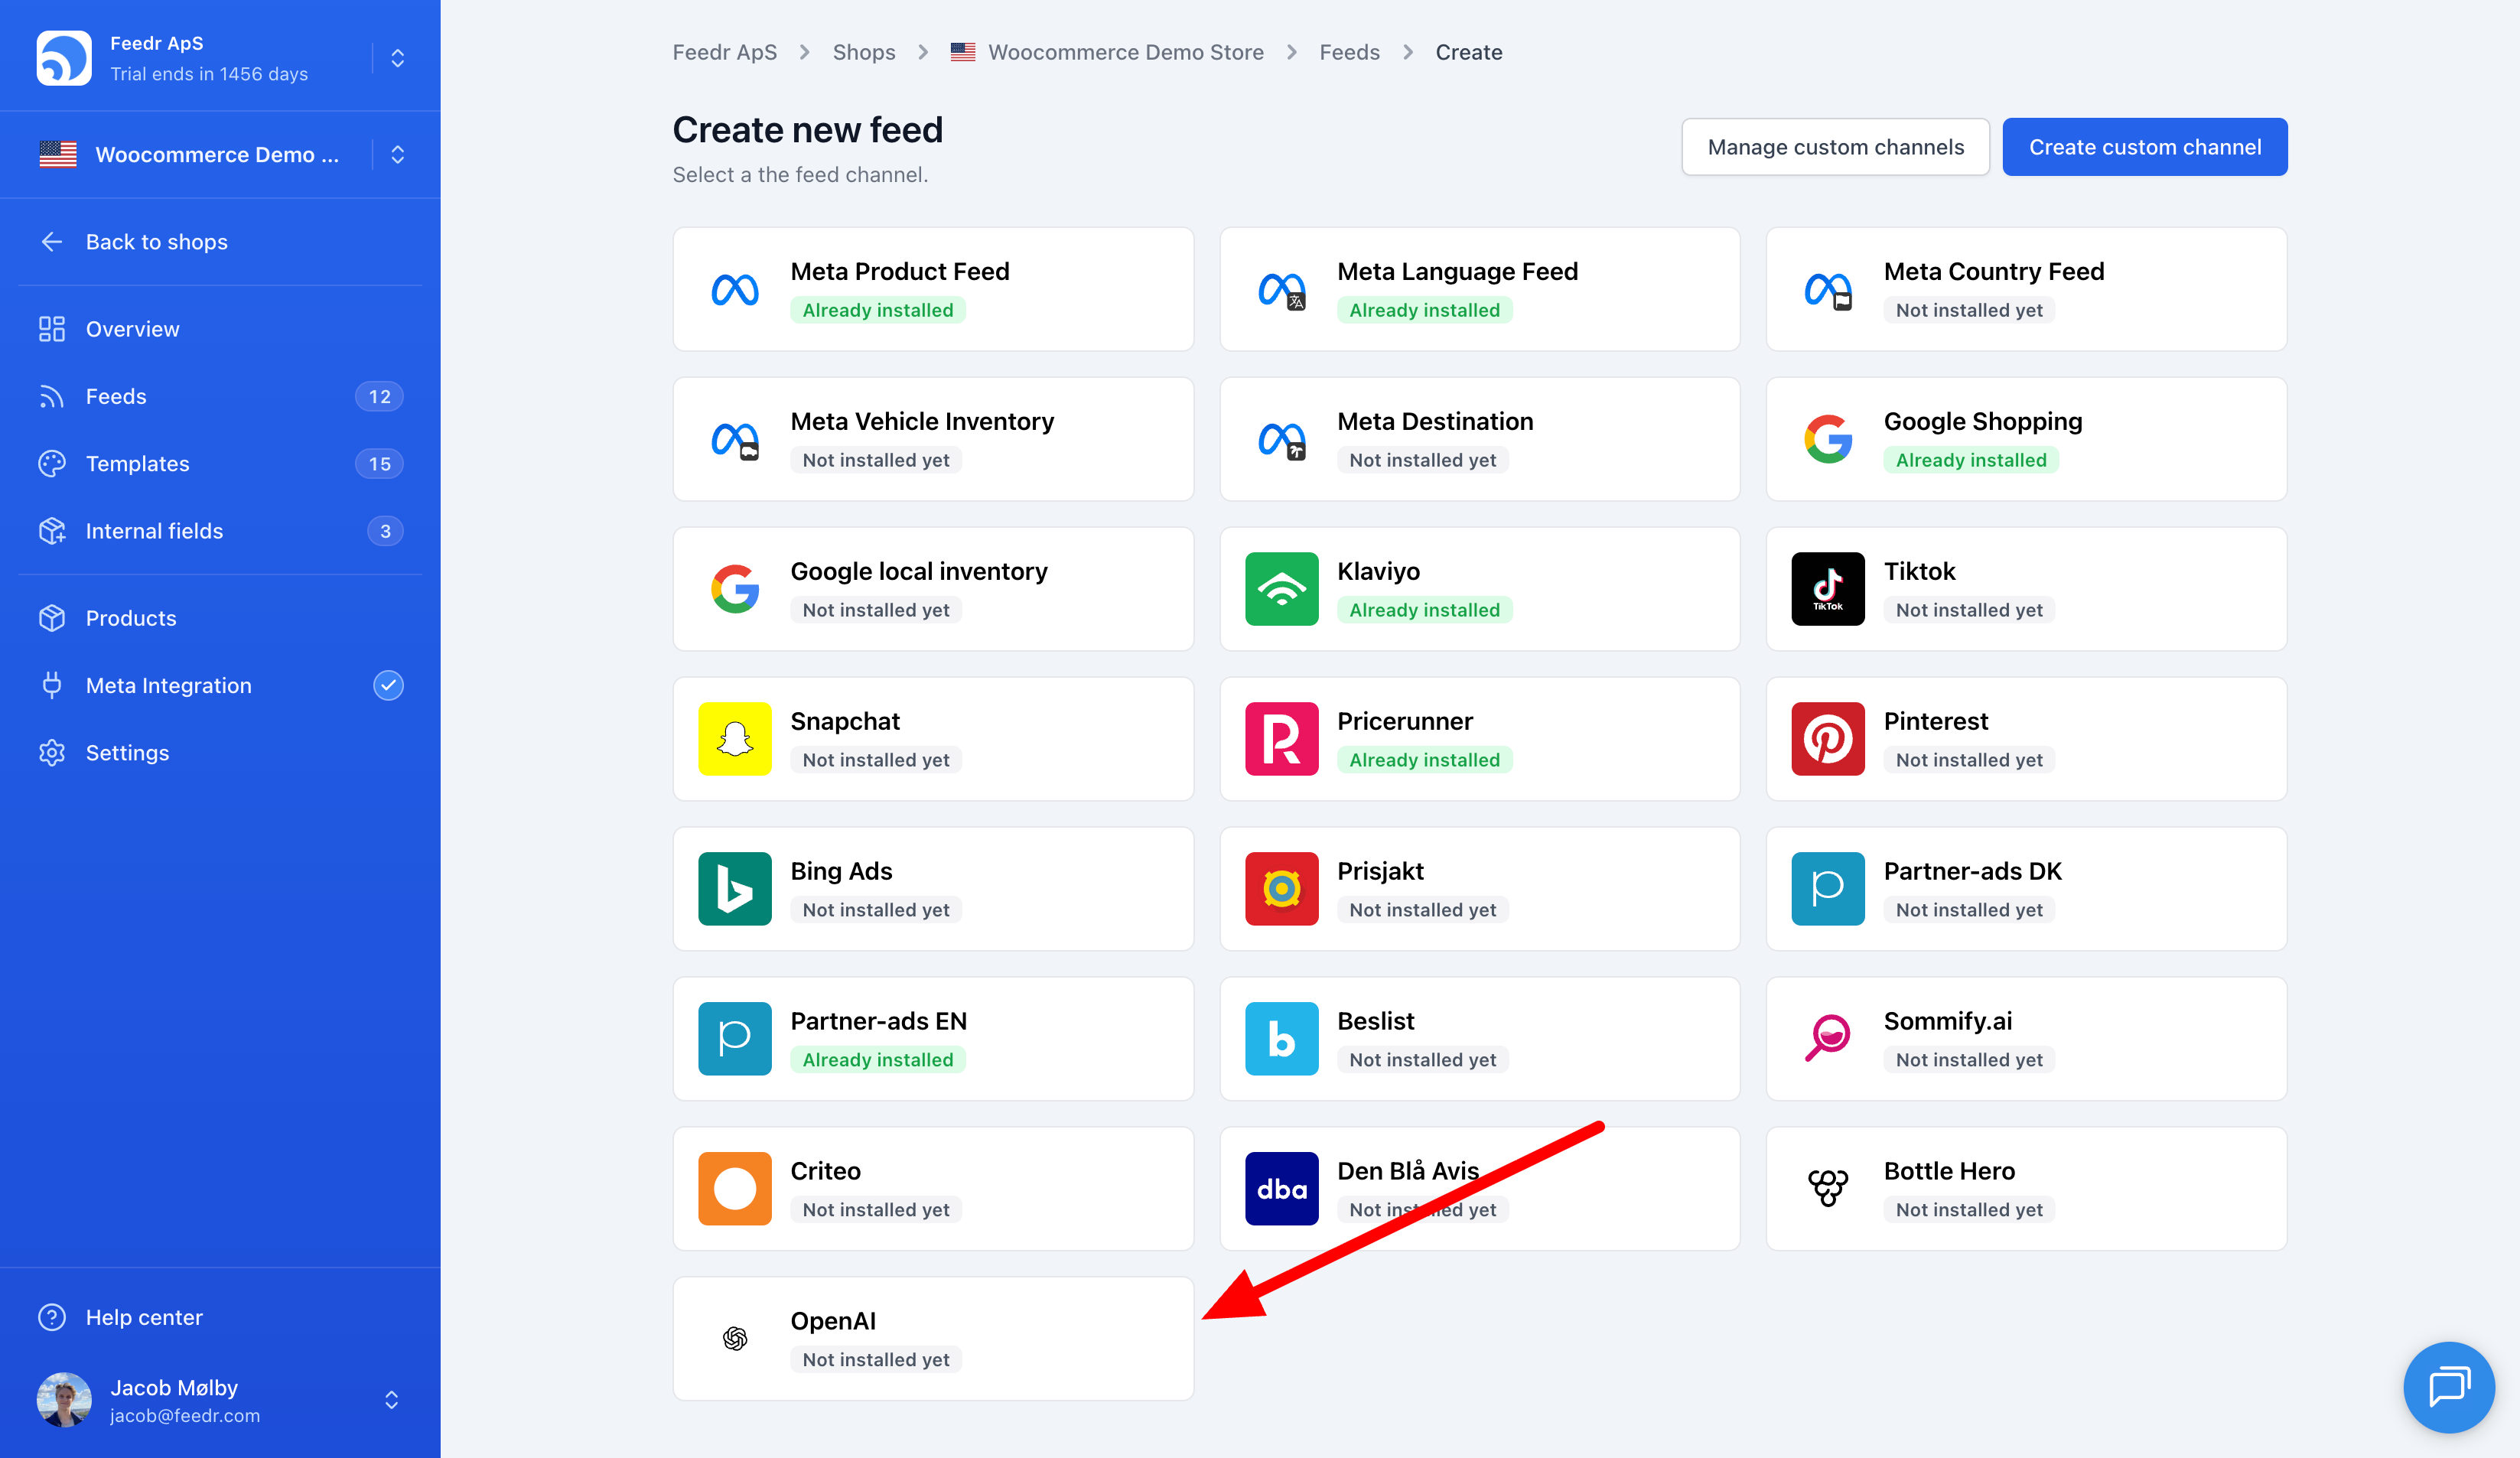The height and width of the screenshot is (1458, 2520).
Task: Click Already installed under Google Shopping
Action: tap(1970, 460)
